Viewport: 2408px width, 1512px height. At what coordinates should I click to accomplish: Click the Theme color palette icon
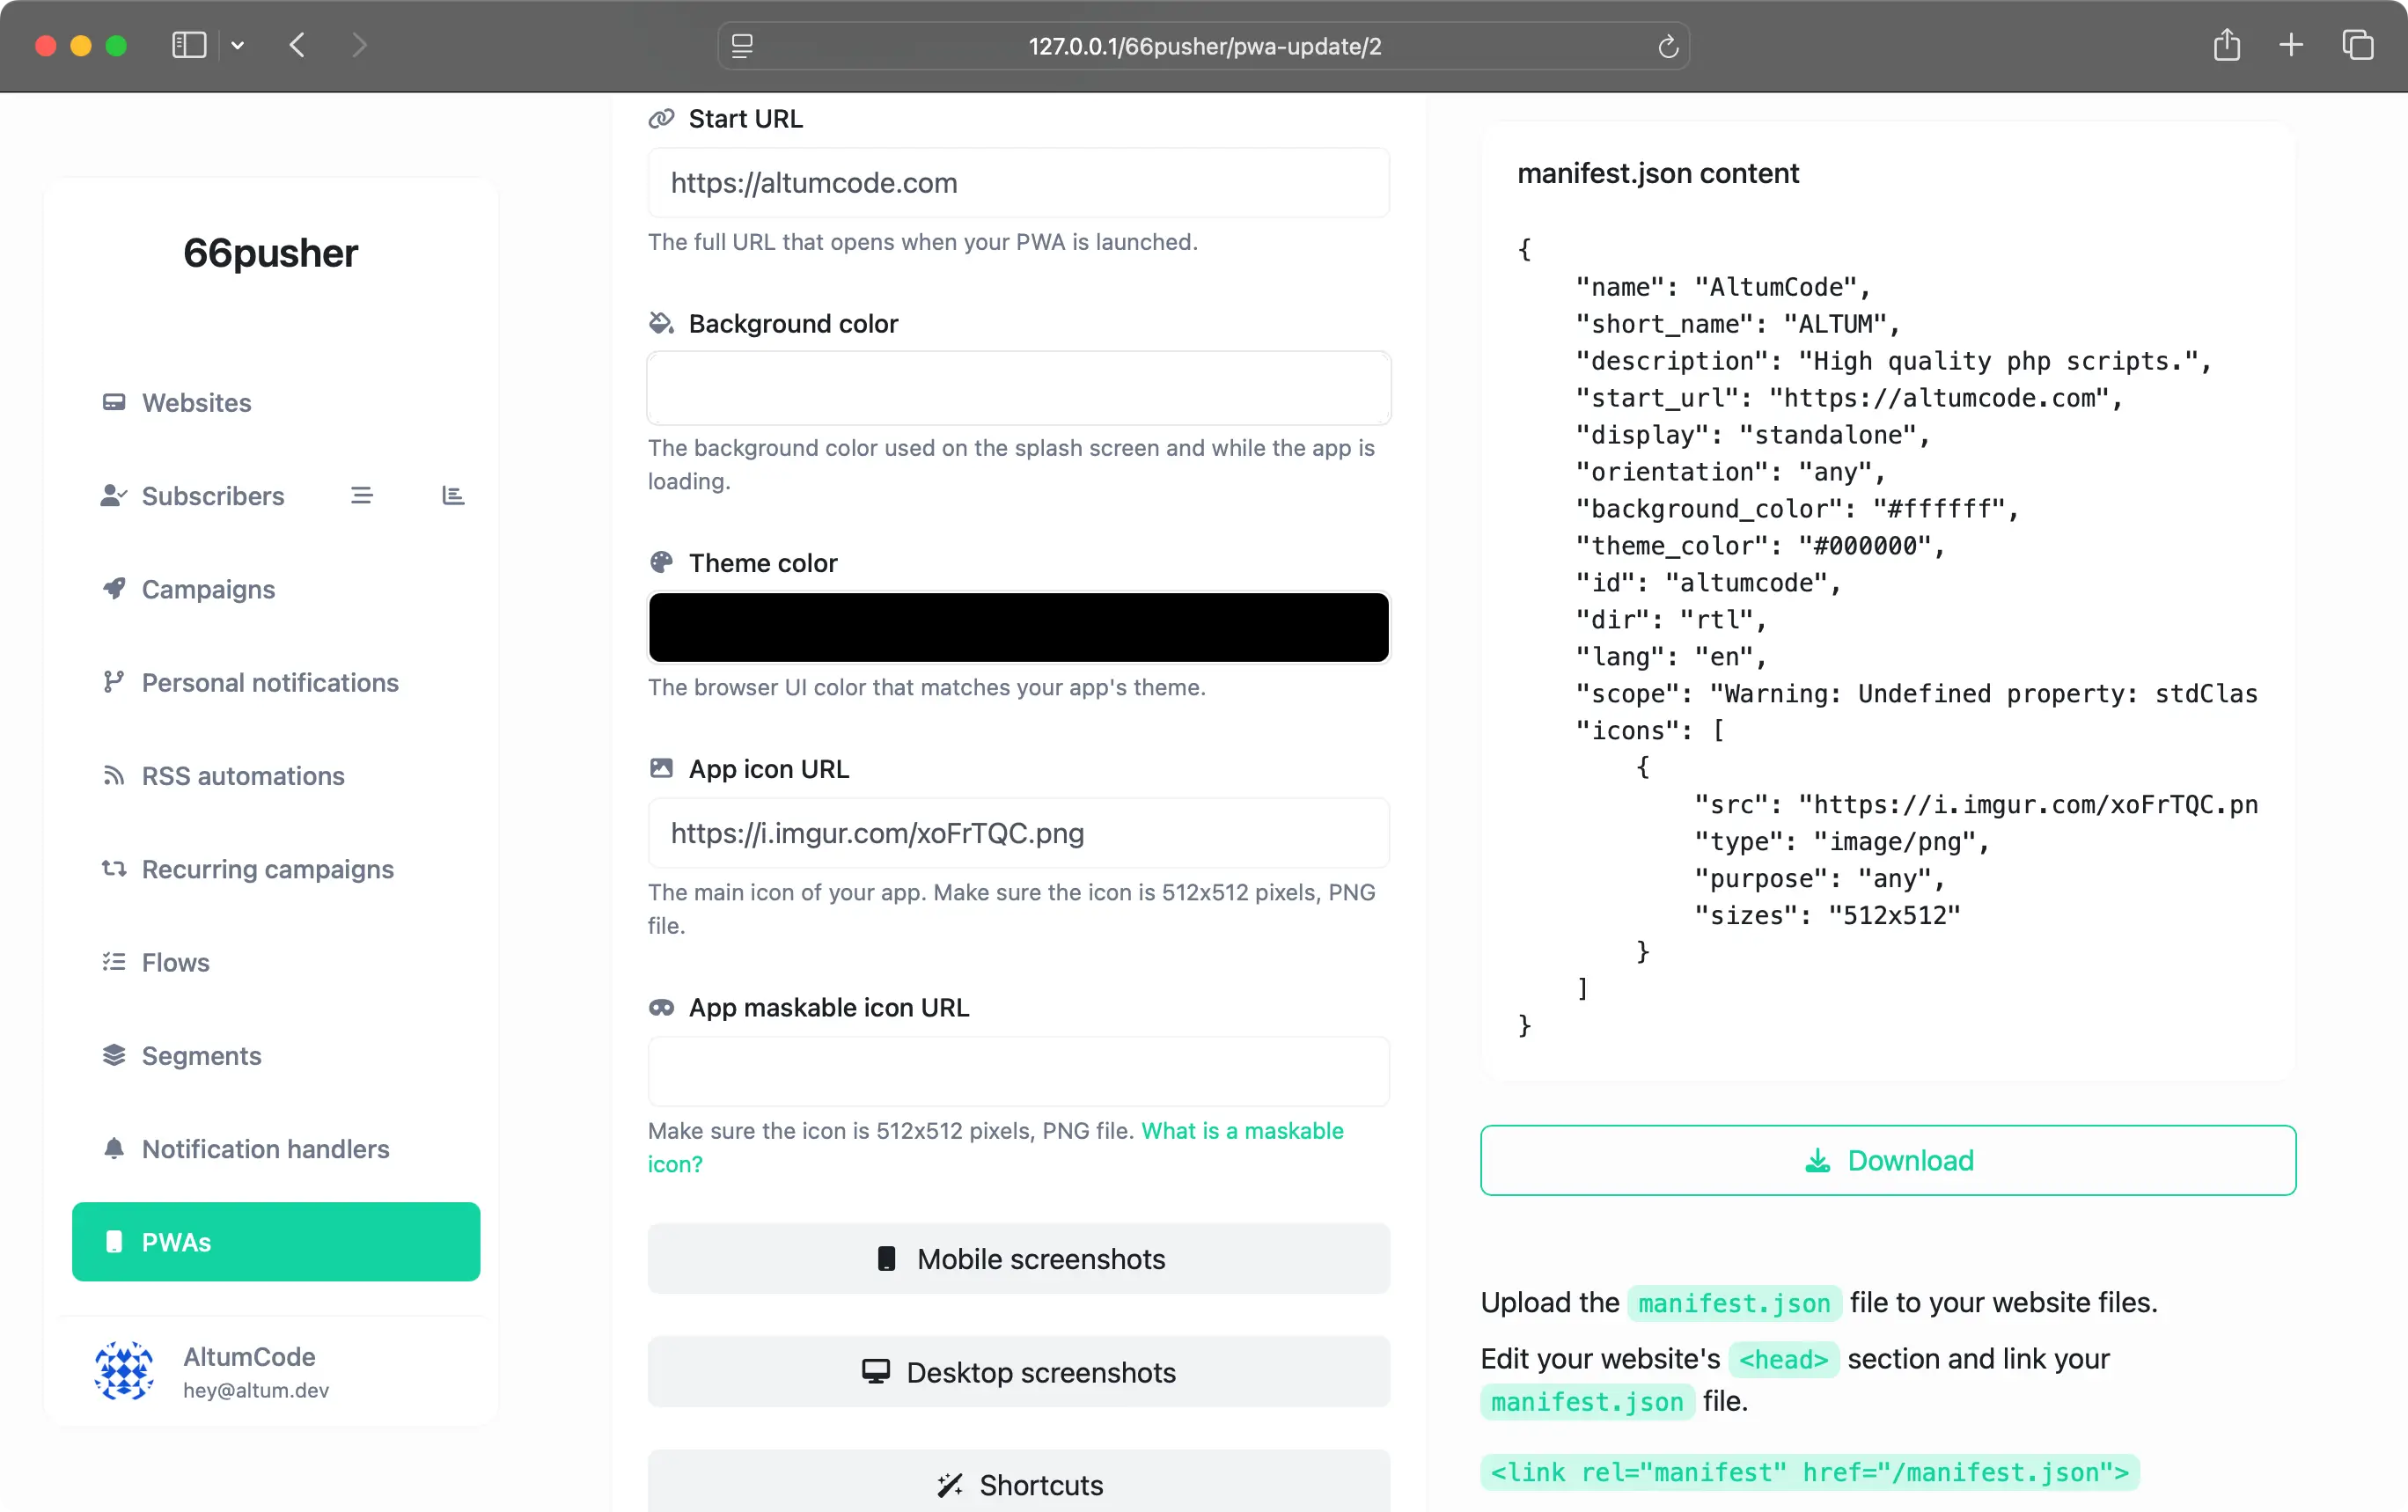click(x=661, y=563)
